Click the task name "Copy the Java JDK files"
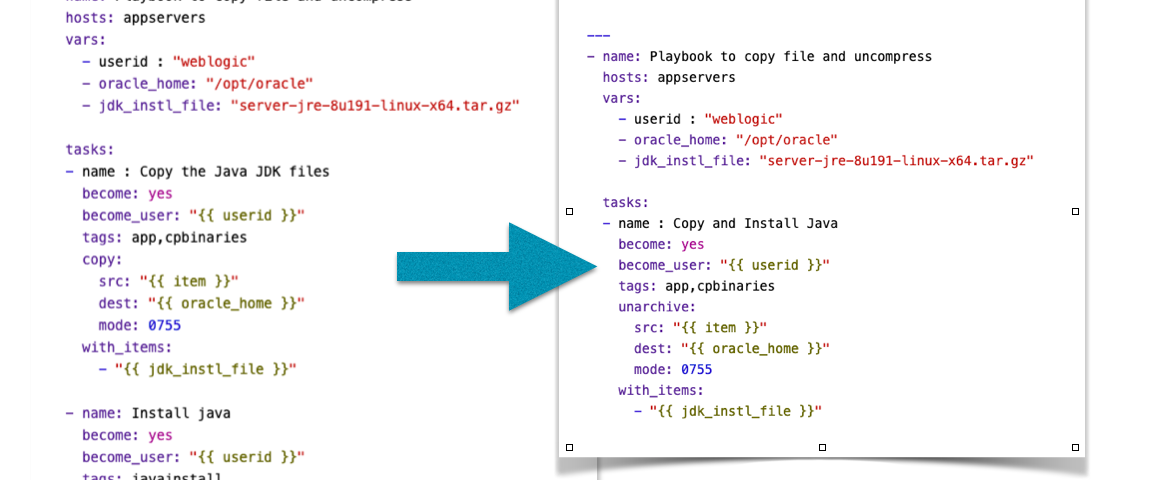The height and width of the screenshot is (480, 1160). (235, 172)
